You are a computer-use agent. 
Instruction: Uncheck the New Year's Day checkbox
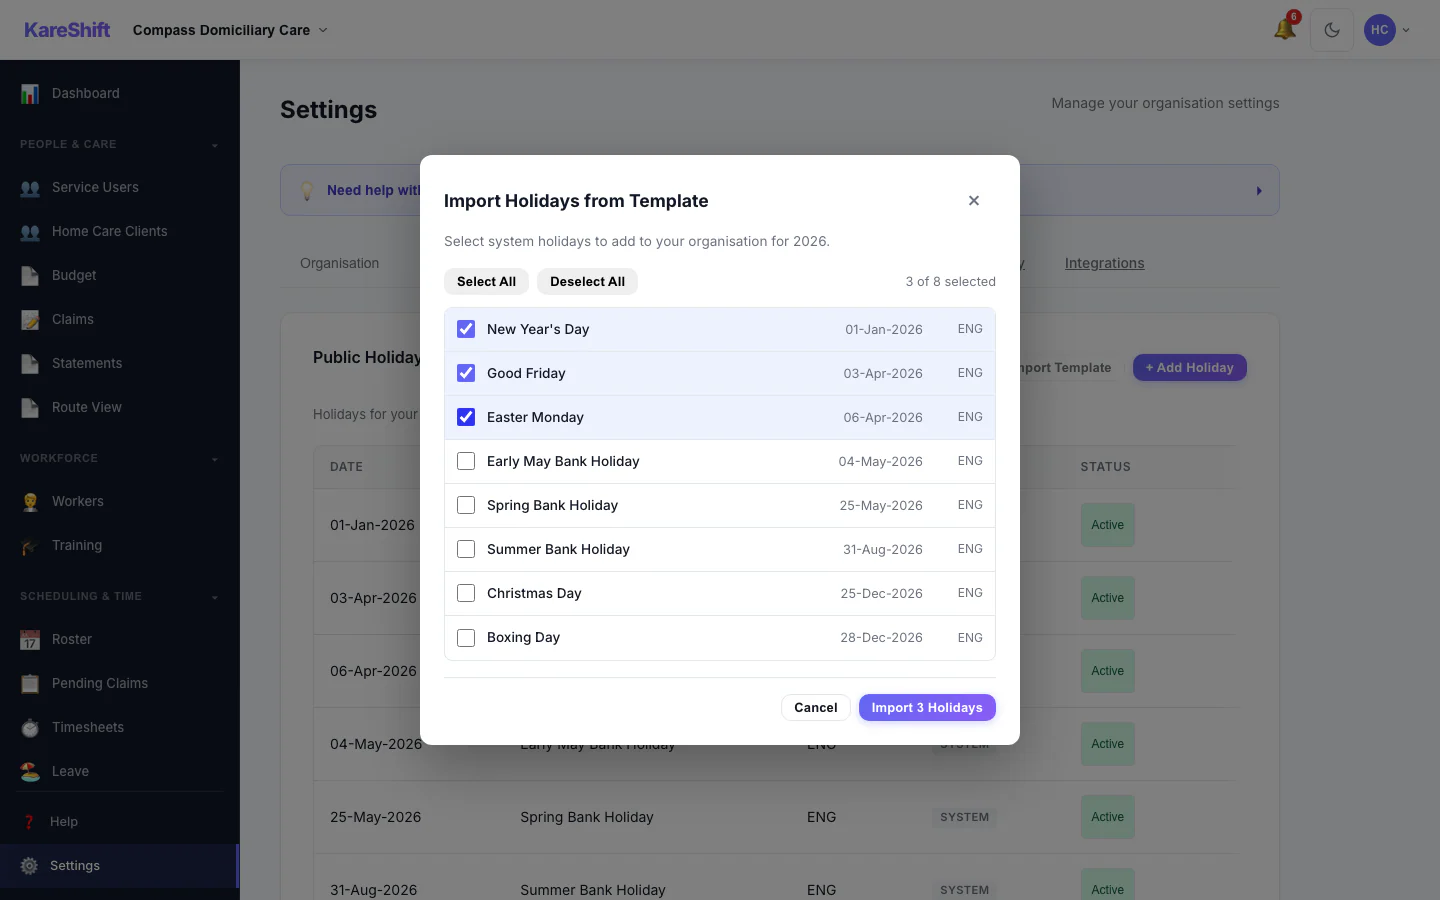(x=466, y=329)
